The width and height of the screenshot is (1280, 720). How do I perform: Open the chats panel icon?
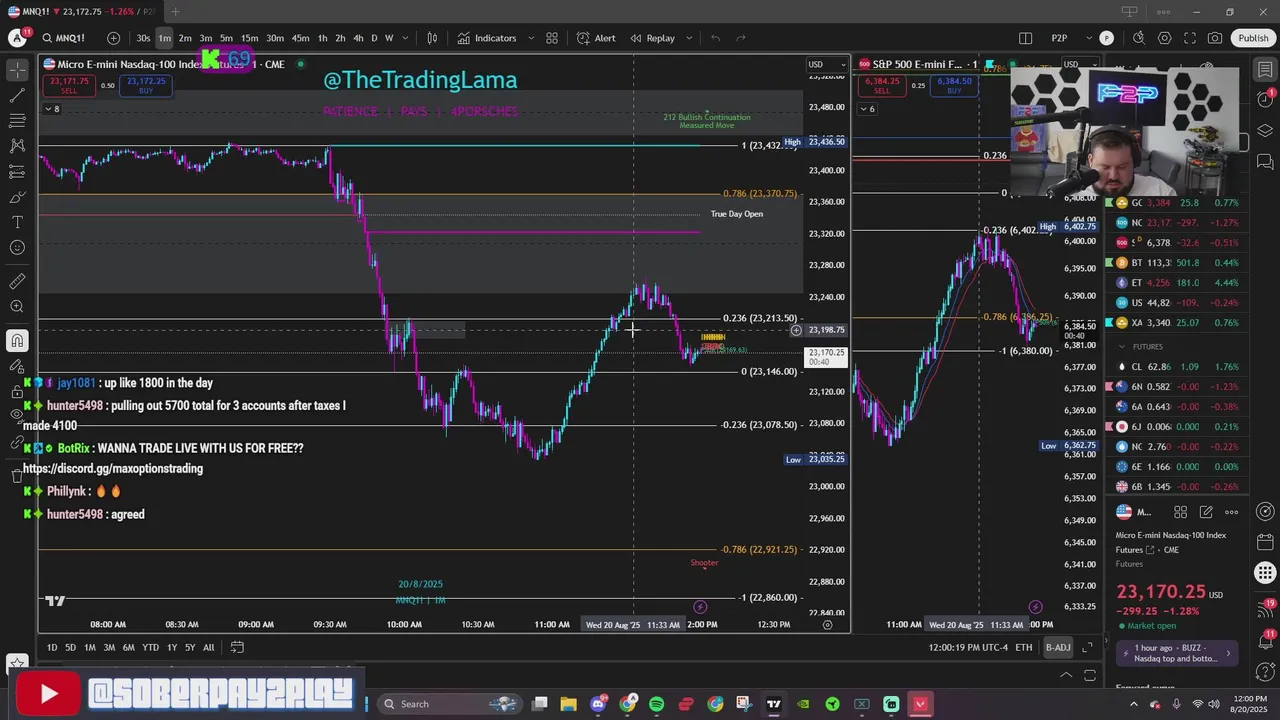pos(1265,162)
